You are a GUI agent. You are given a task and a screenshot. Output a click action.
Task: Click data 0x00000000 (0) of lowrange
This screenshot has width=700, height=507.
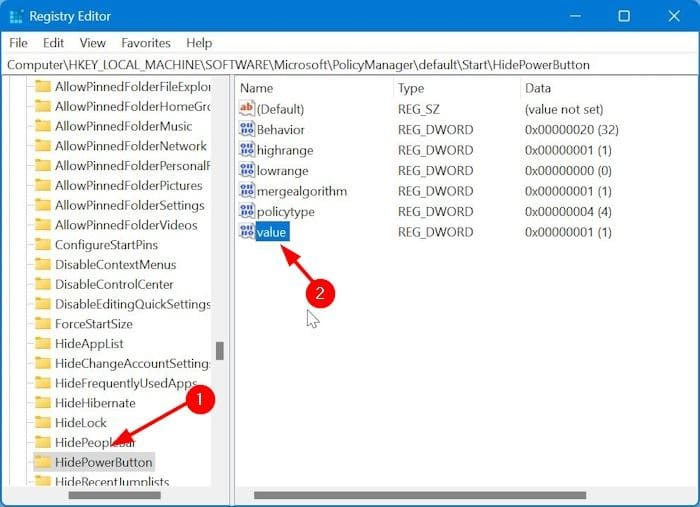tap(568, 170)
